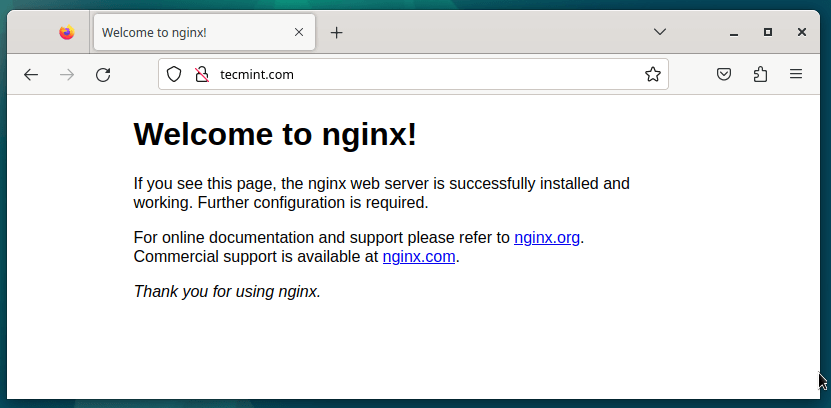Open a new tab with plus button
The image size is (831, 408).
tap(337, 33)
